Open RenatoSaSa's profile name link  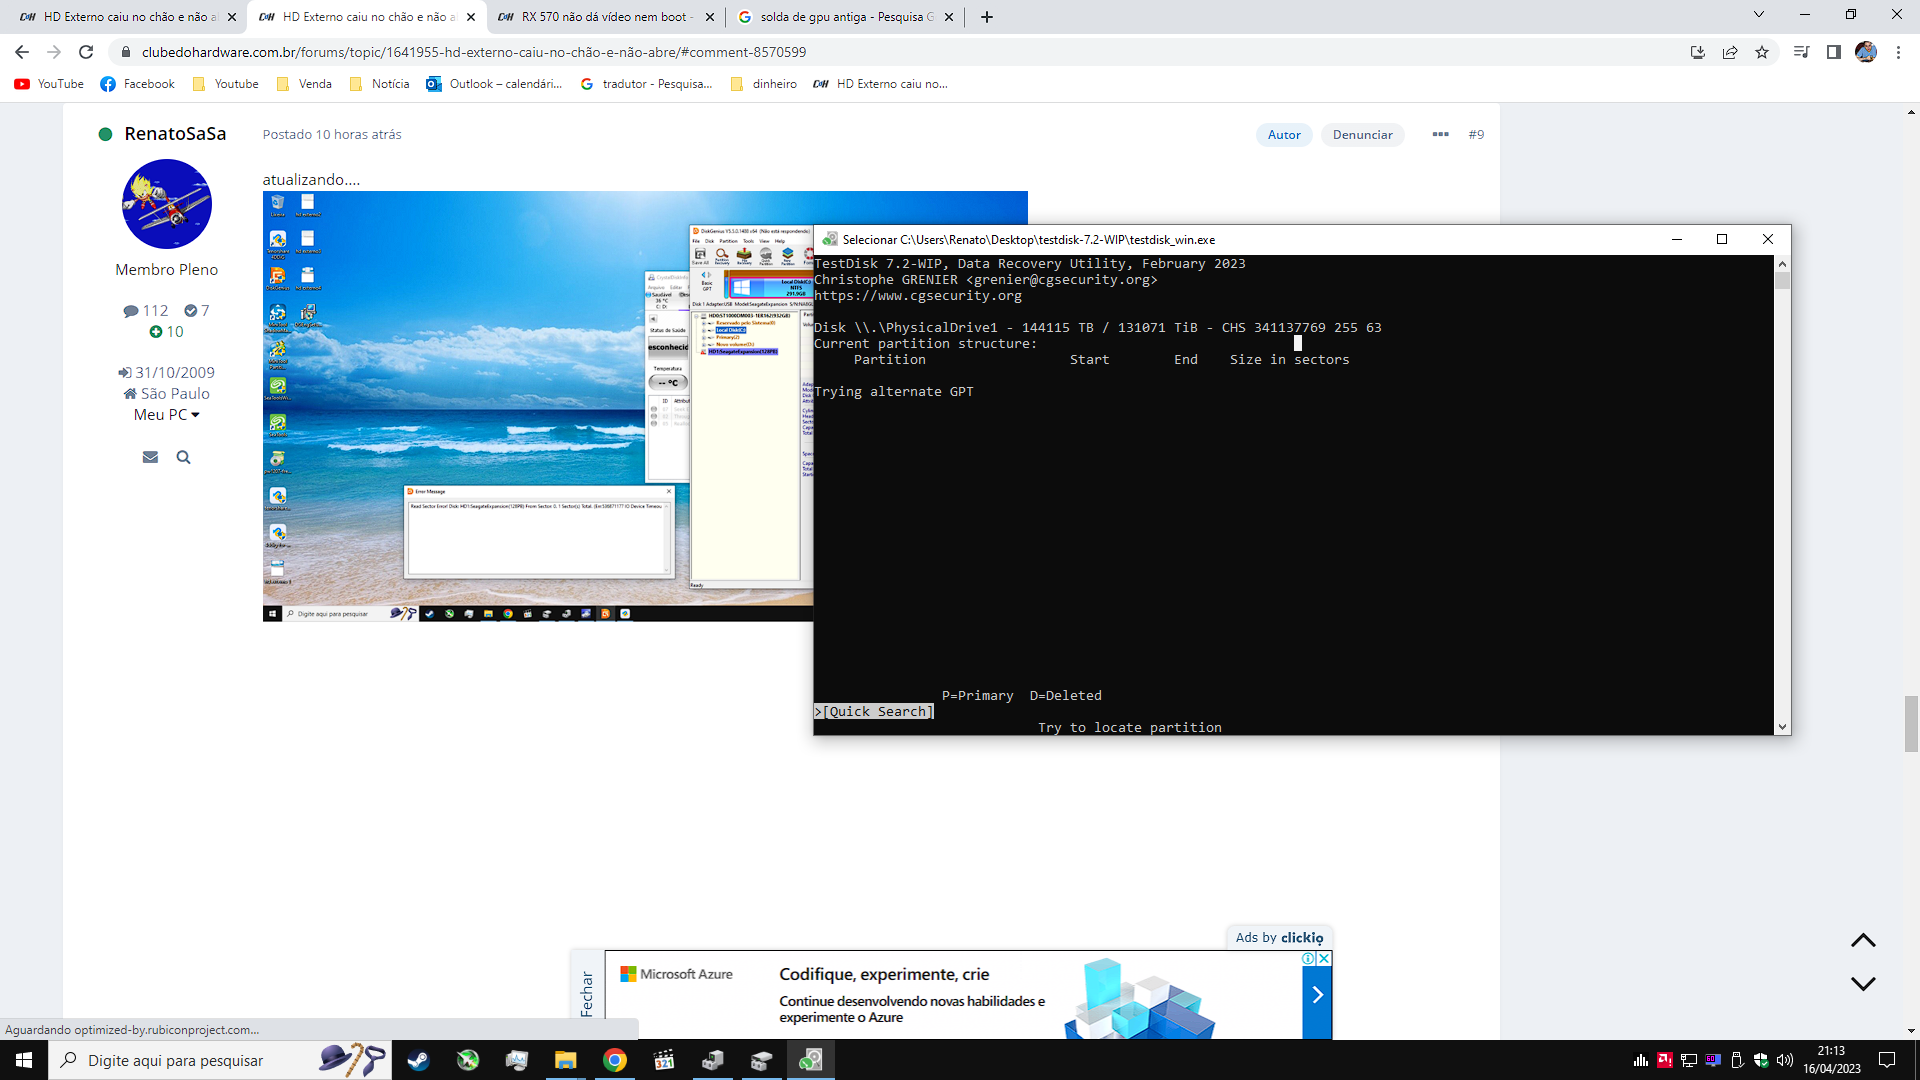pyautogui.click(x=175, y=134)
